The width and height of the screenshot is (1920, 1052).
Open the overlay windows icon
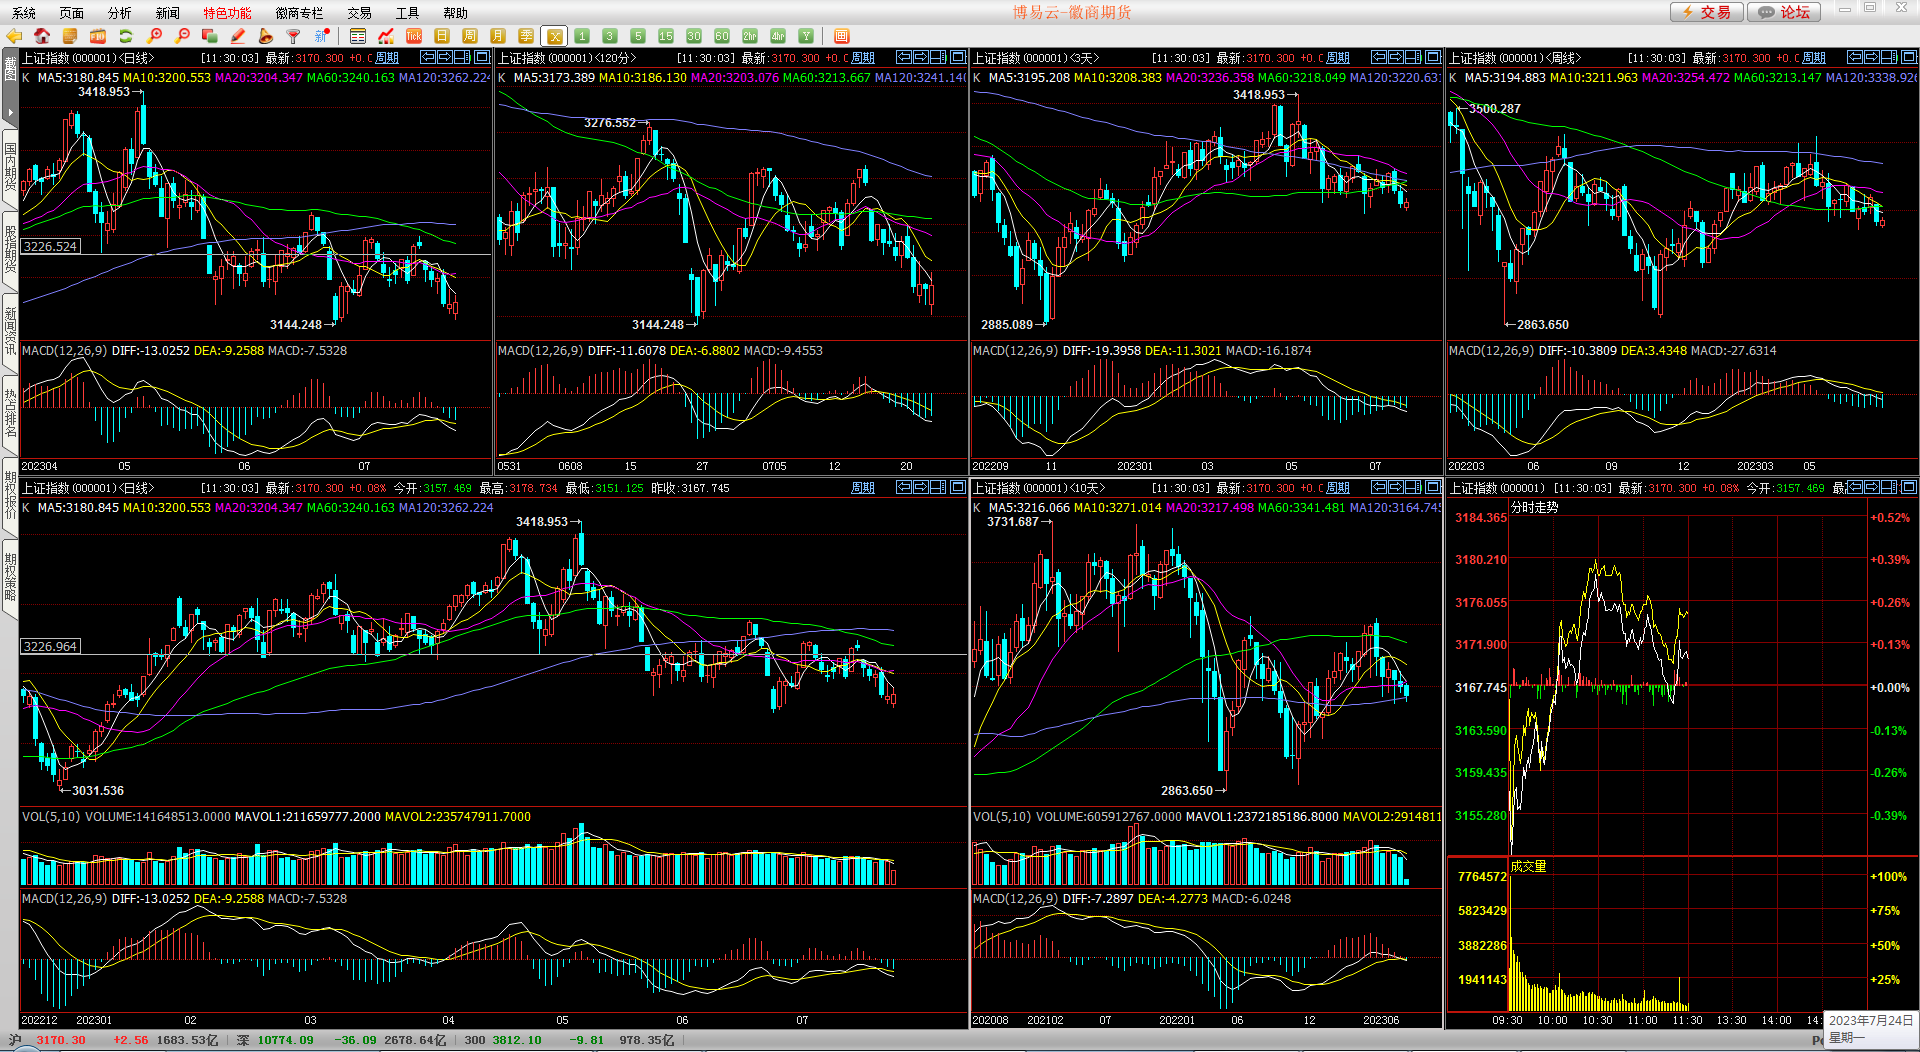point(210,36)
